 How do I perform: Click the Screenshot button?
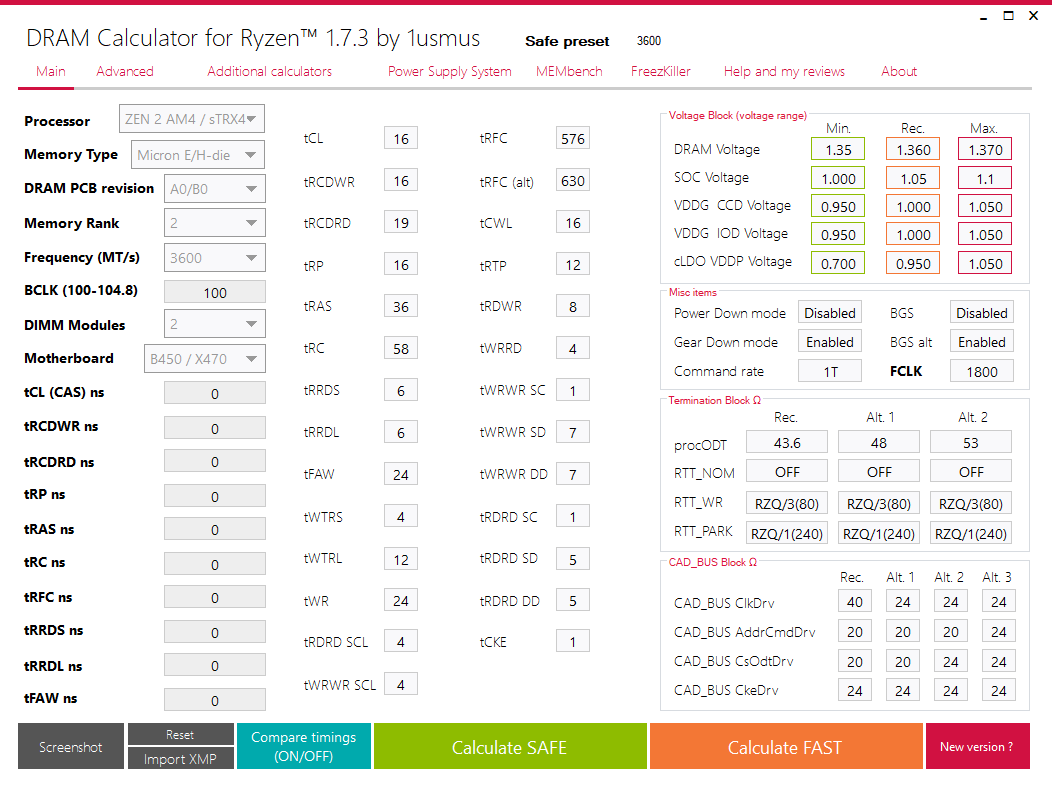tap(71, 746)
